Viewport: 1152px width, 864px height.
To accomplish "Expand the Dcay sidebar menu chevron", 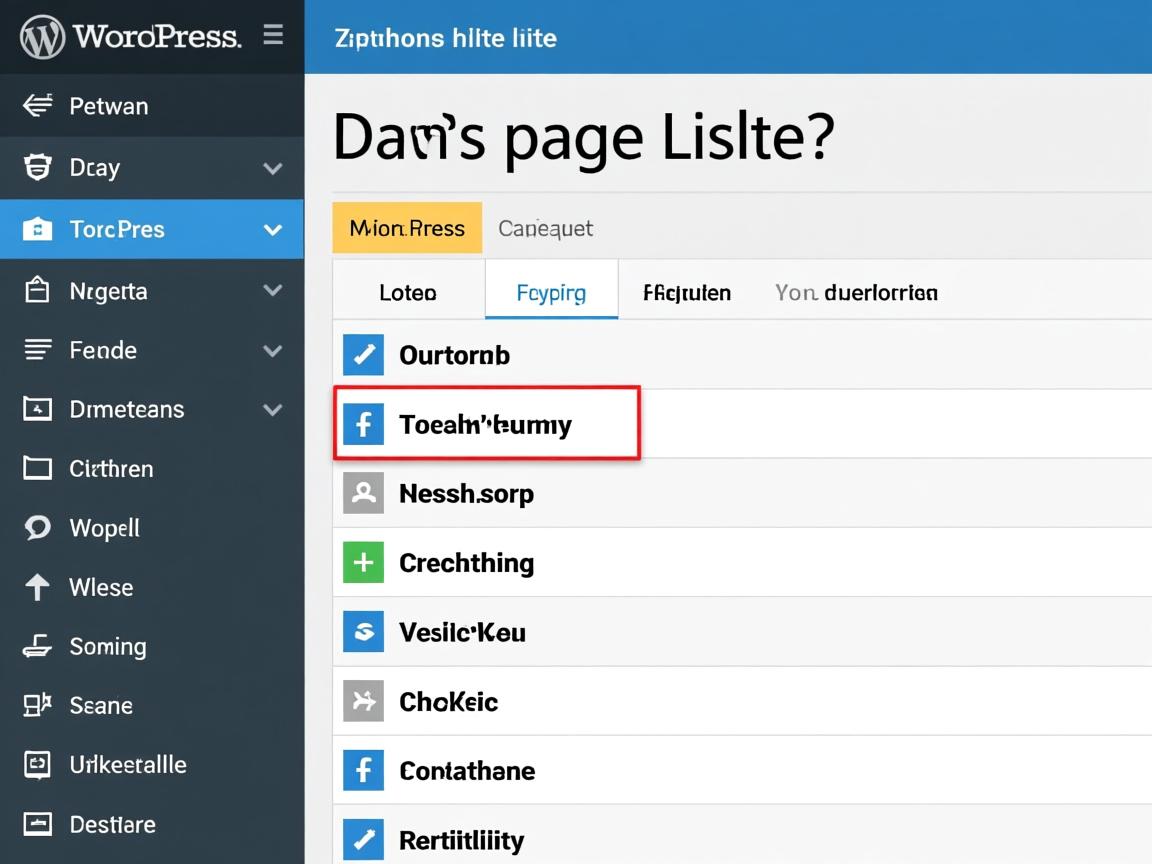I will [x=272, y=168].
